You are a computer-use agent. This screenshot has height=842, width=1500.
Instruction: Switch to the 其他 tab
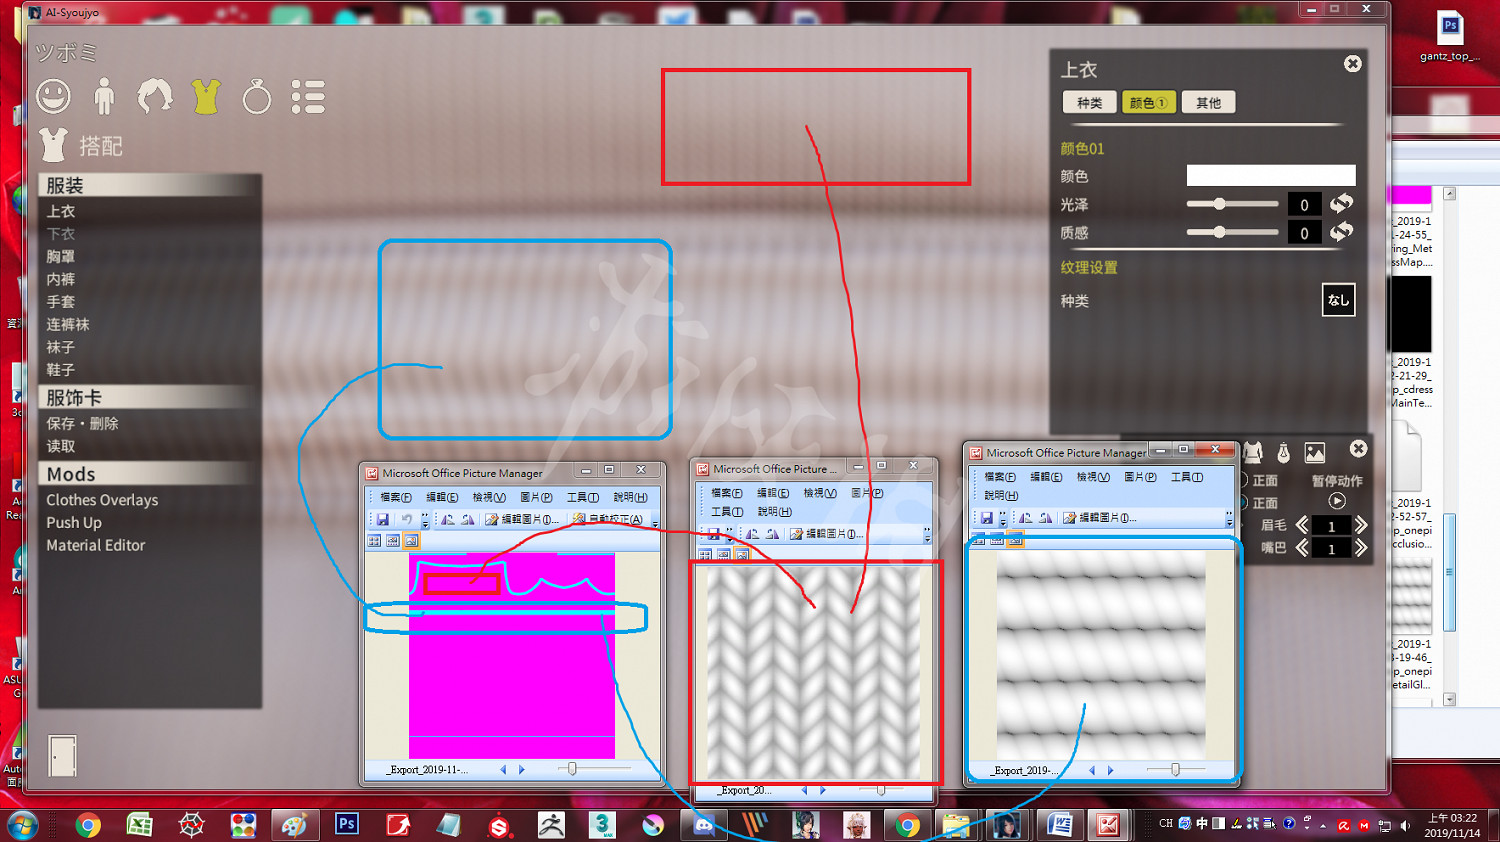(x=1208, y=103)
